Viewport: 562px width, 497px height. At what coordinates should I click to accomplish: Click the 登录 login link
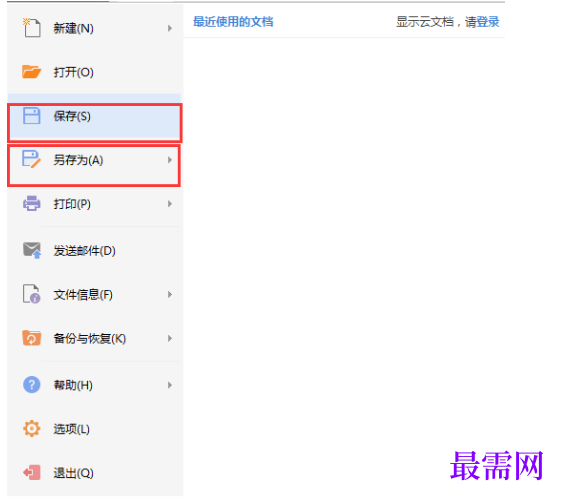(x=488, y=22)
